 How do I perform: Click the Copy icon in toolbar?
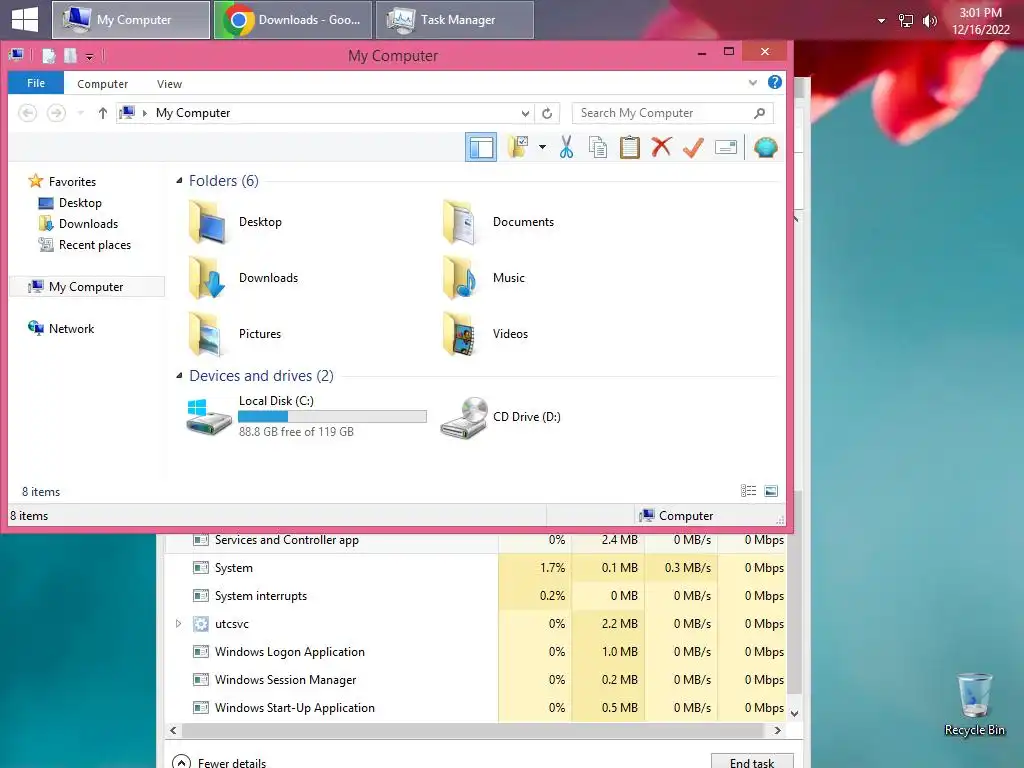tap(598, 147)
